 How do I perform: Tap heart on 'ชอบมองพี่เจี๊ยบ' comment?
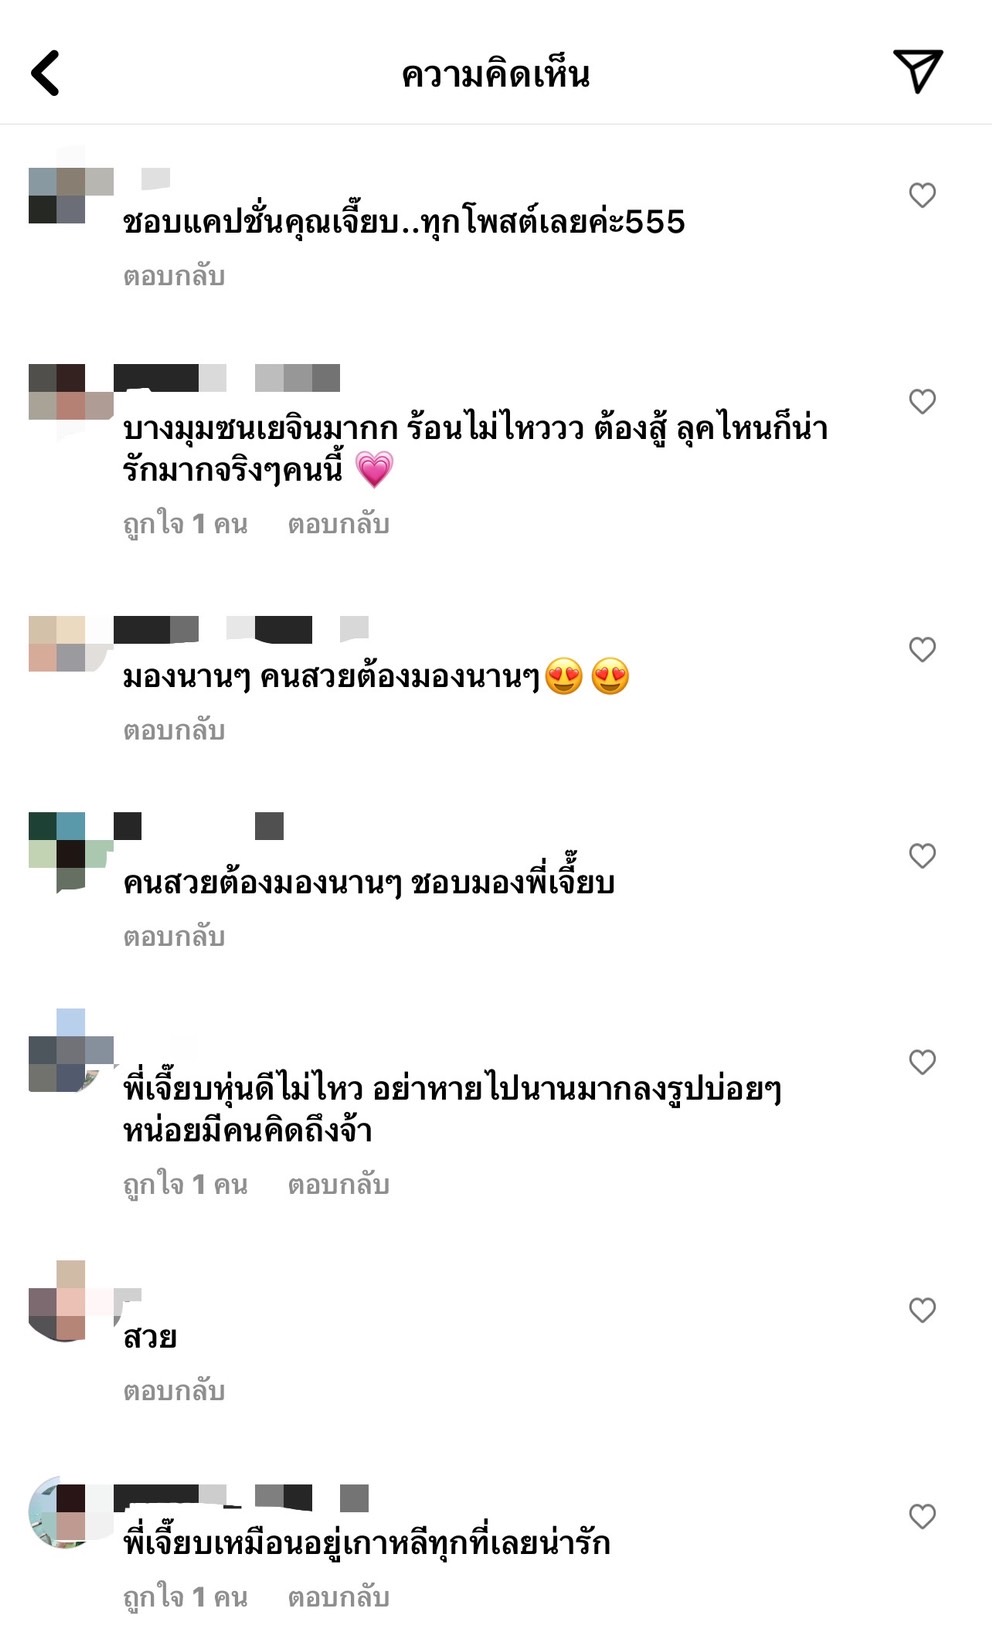pyautogui.click(x=922, y=856)
